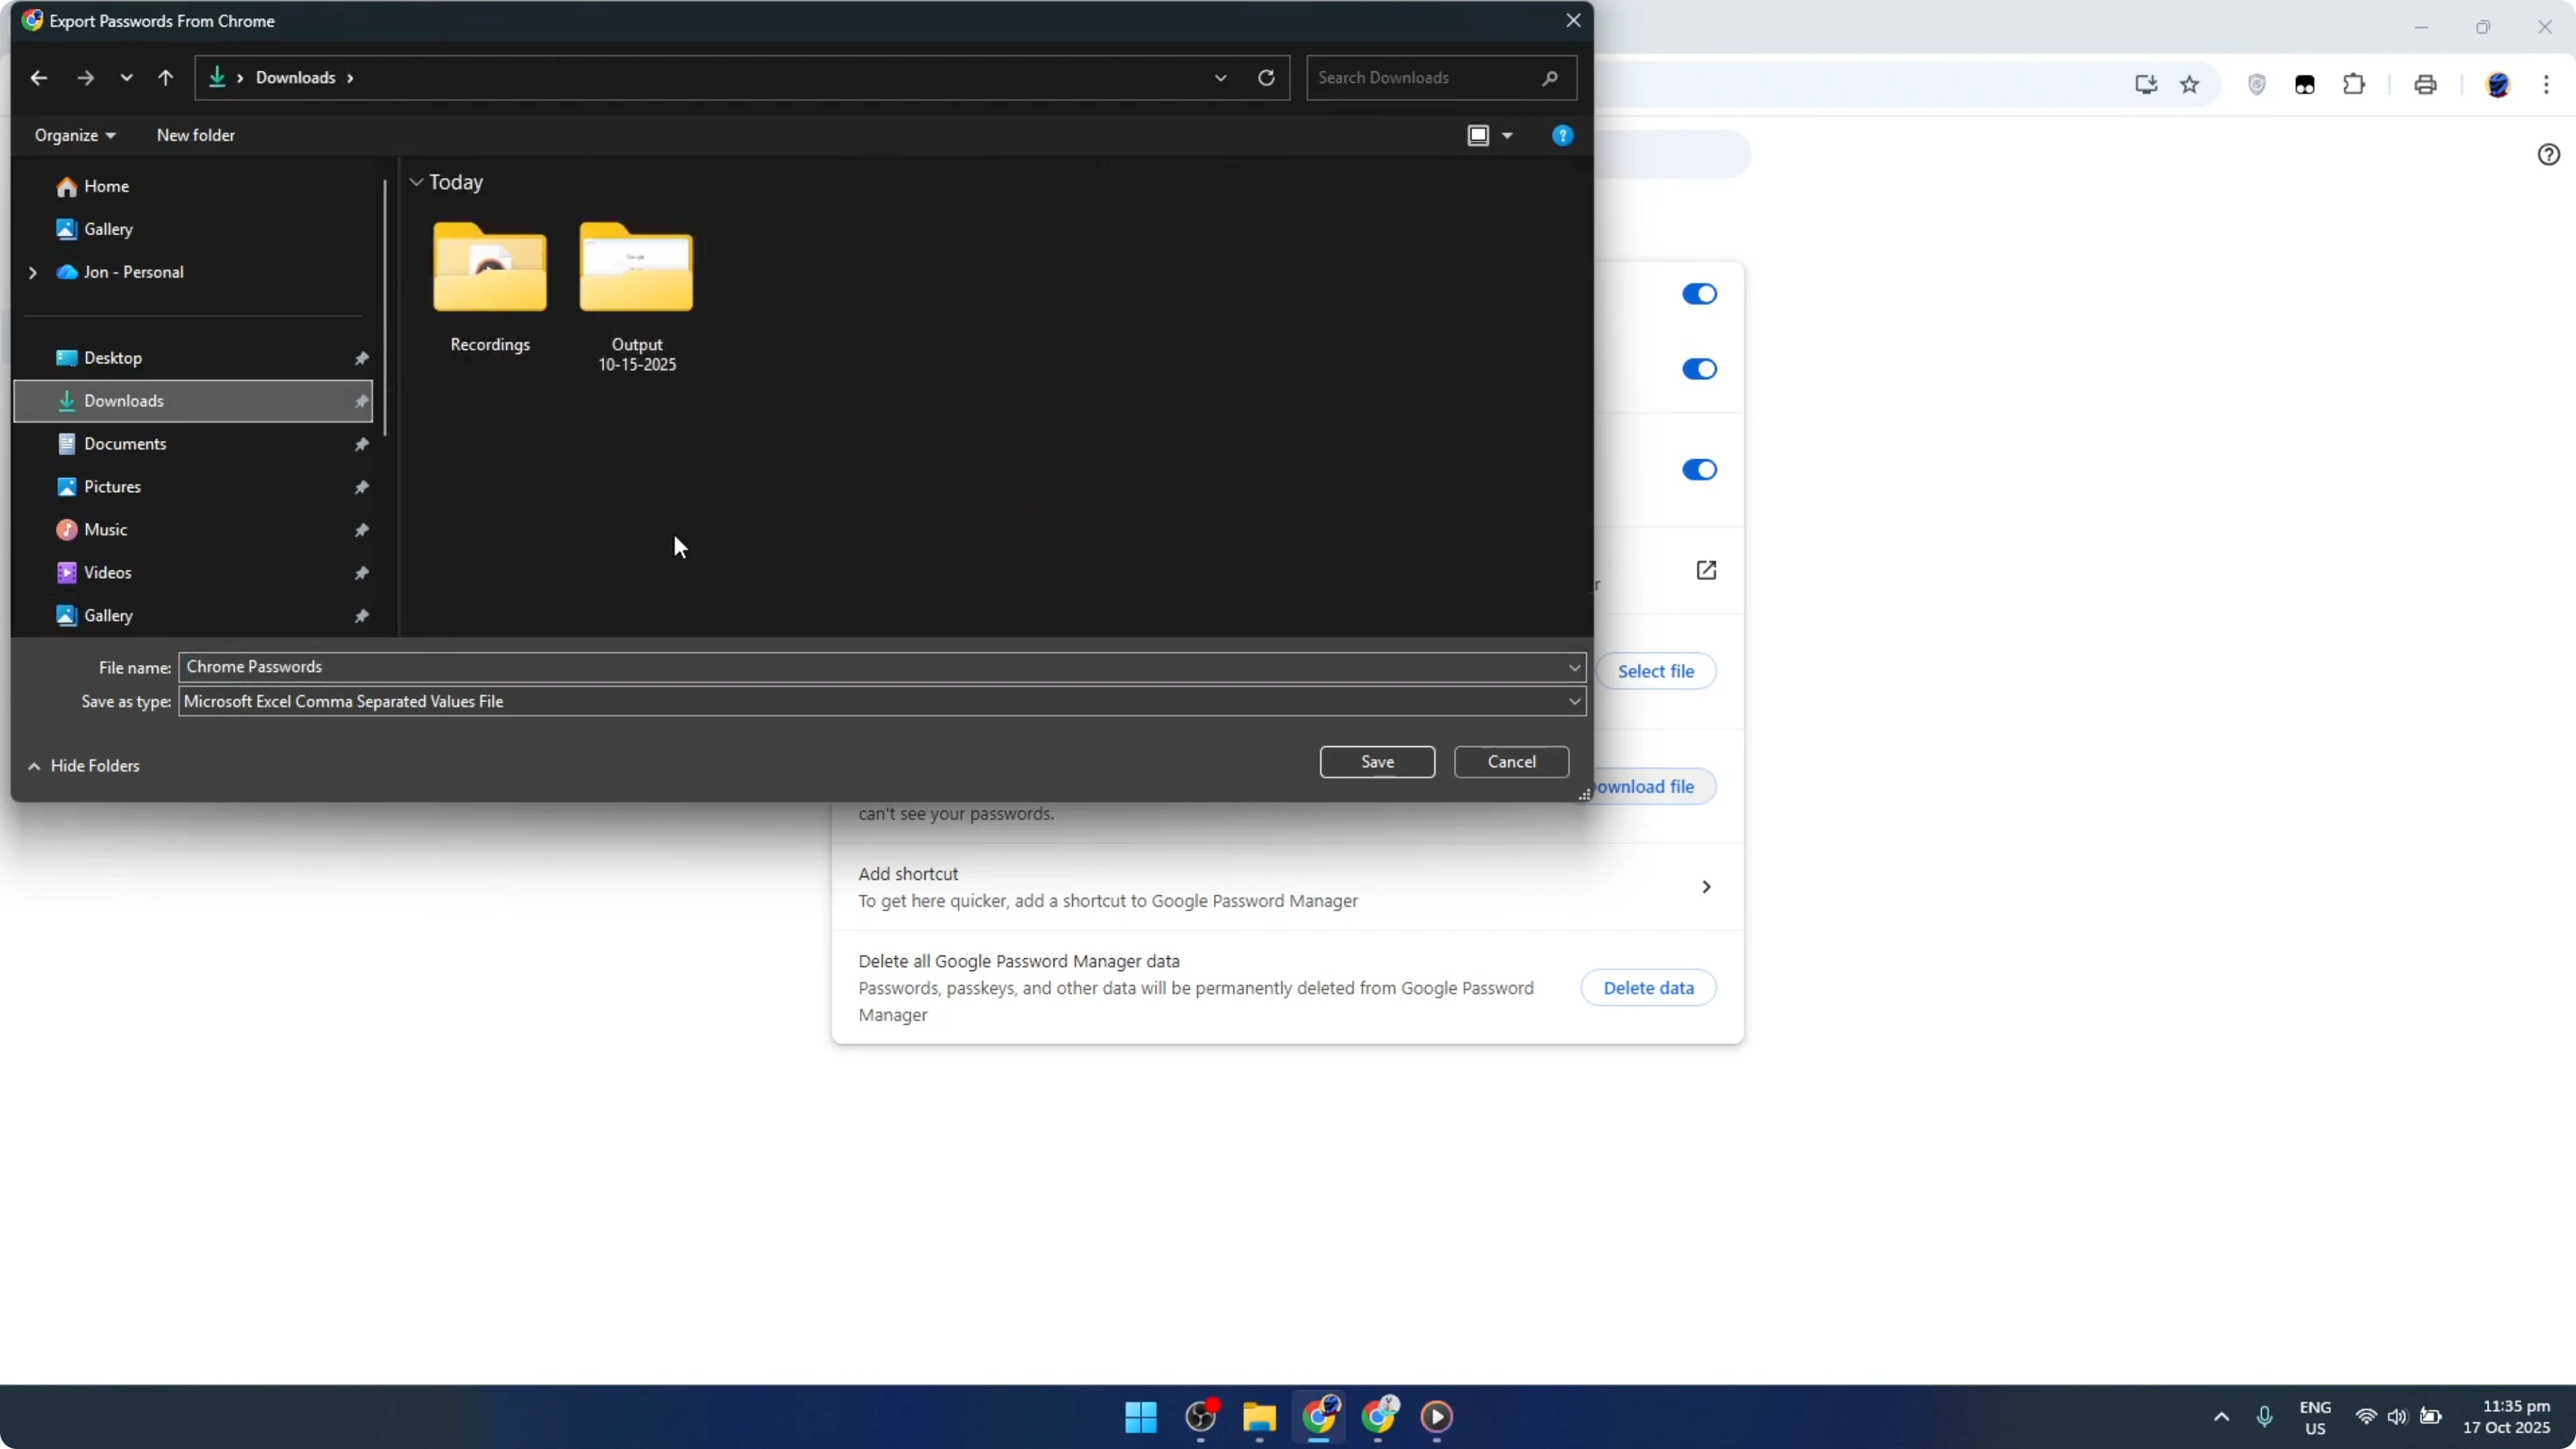Image resolution: width=2576 pixels, height=1449 pixels.
Task: Expand the address bar history dropdown
Action: 1220,78
